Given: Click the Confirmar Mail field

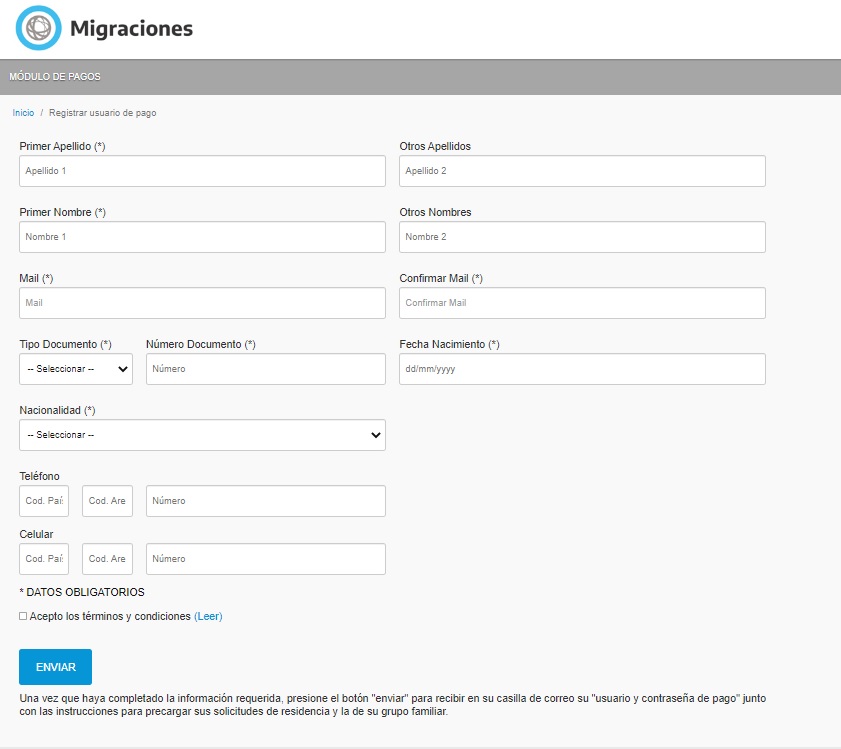Looking at the screenshot, I should click(580, 303).
